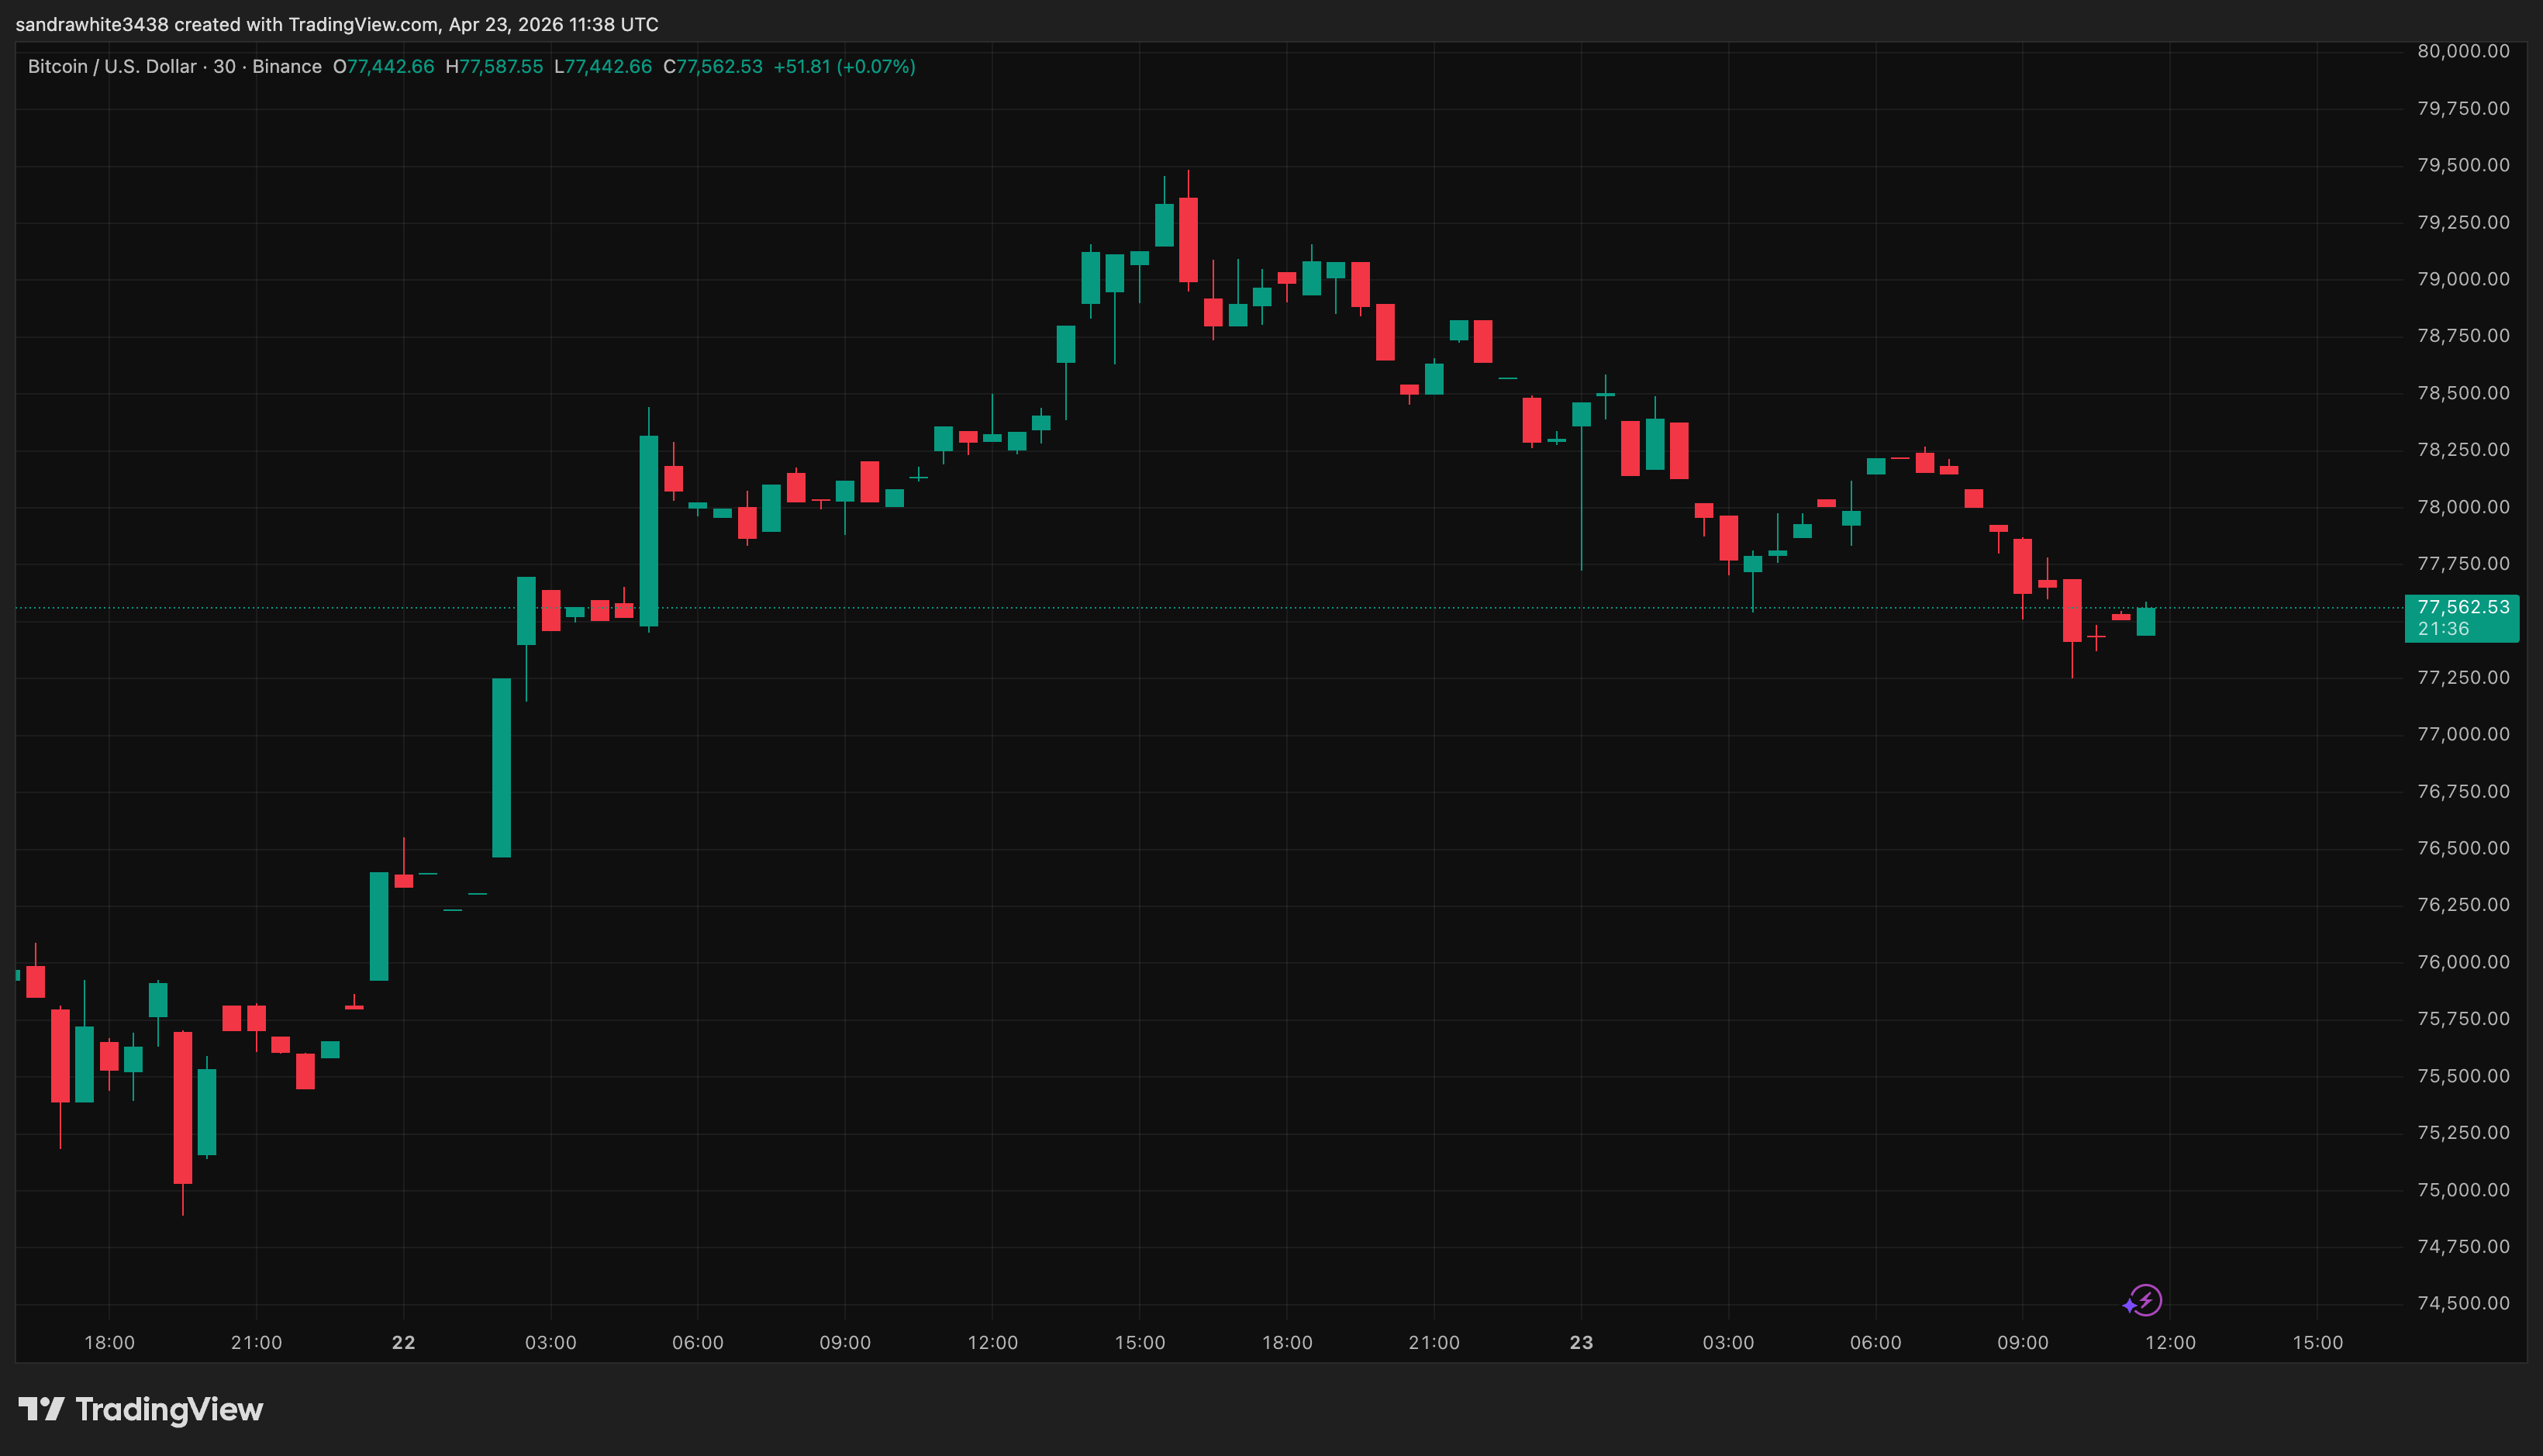Click the purple lightning quick-action icon on chart

2148,1301
